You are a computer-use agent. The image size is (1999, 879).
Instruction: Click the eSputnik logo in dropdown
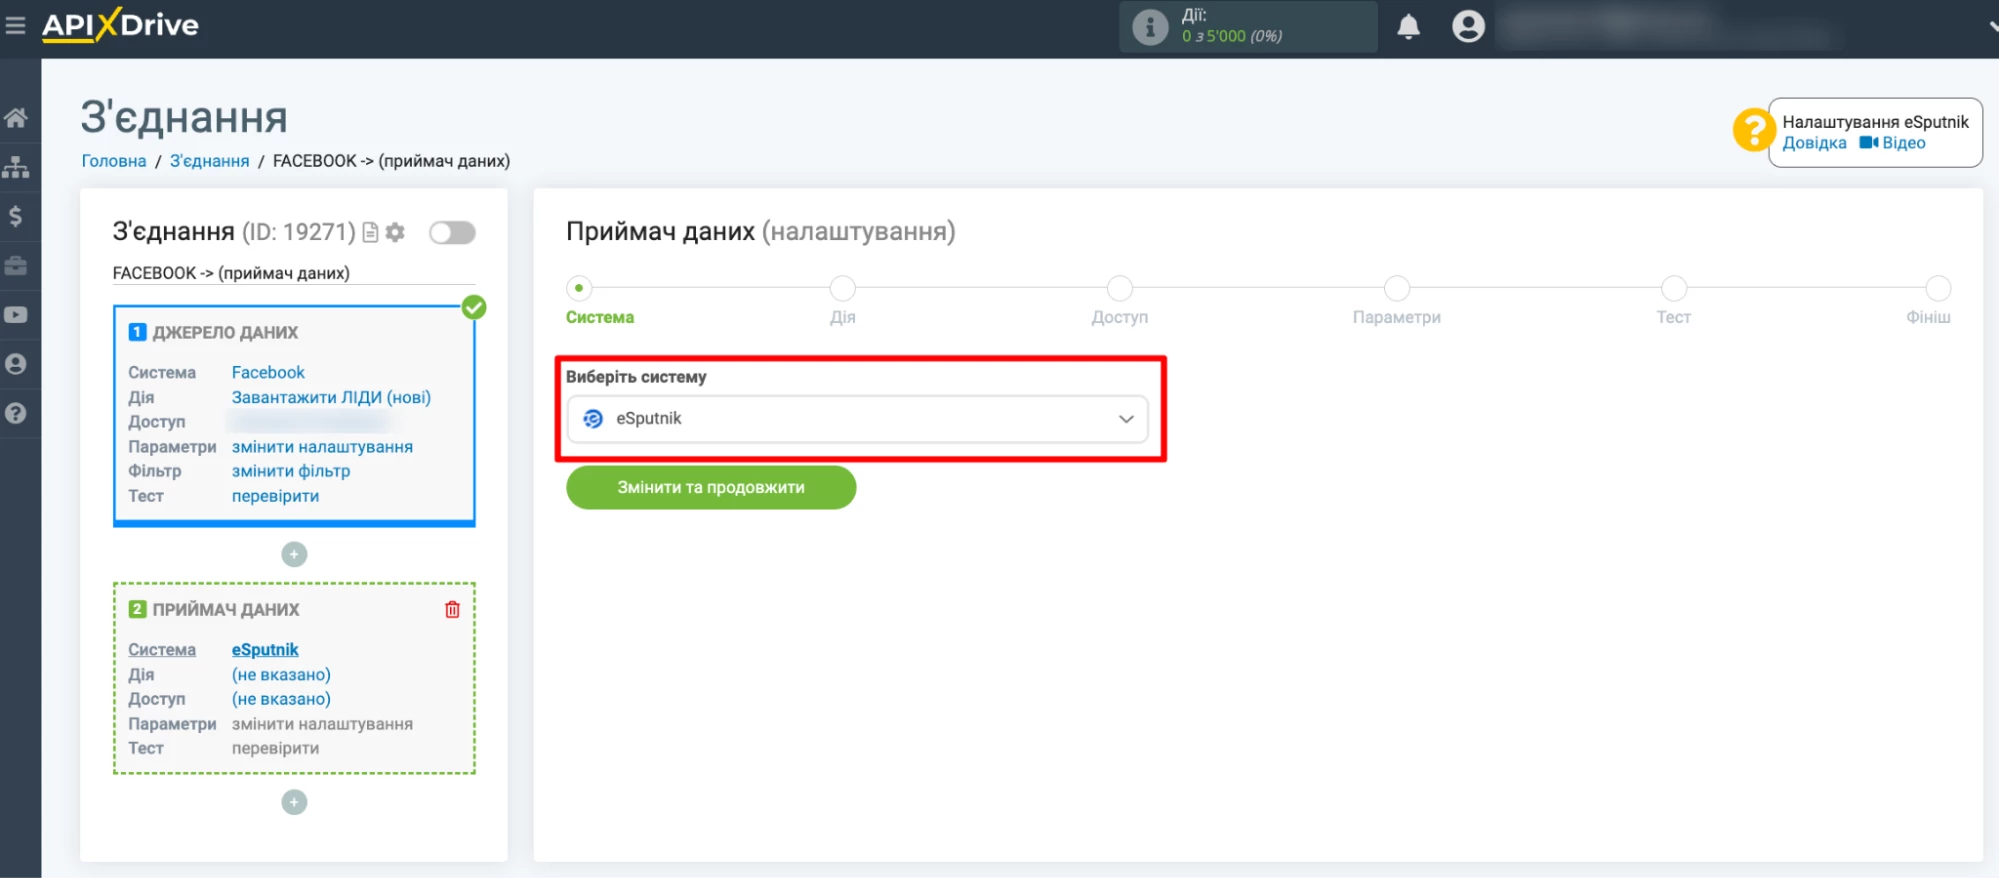click(x=593, y=419)
